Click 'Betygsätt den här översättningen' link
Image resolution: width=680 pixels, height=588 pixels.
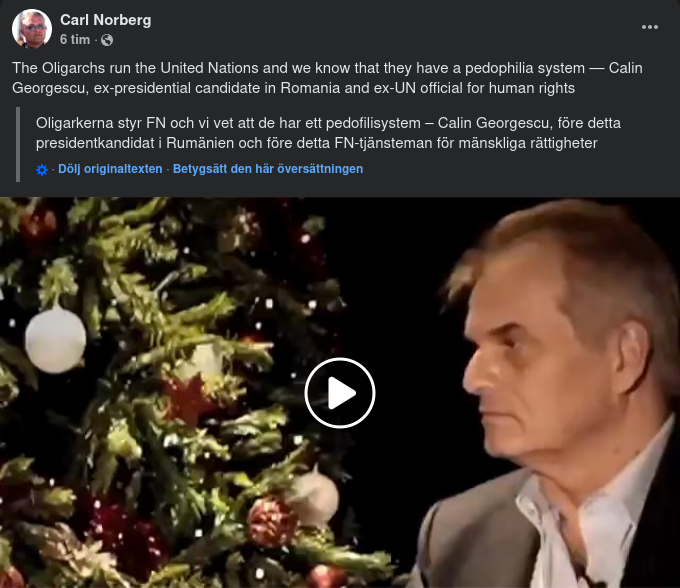(x=268, y=169)
